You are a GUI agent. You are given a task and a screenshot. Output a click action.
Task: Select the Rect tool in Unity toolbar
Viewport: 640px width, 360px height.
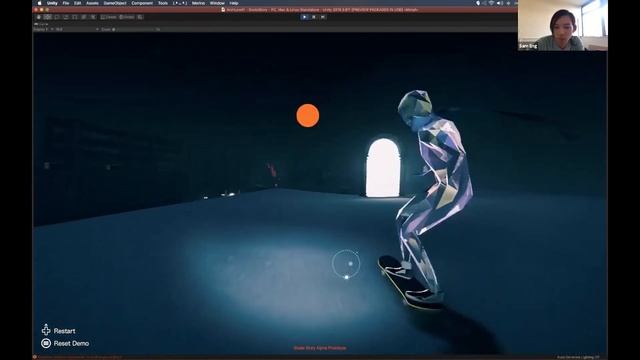[x=75, y=17]
